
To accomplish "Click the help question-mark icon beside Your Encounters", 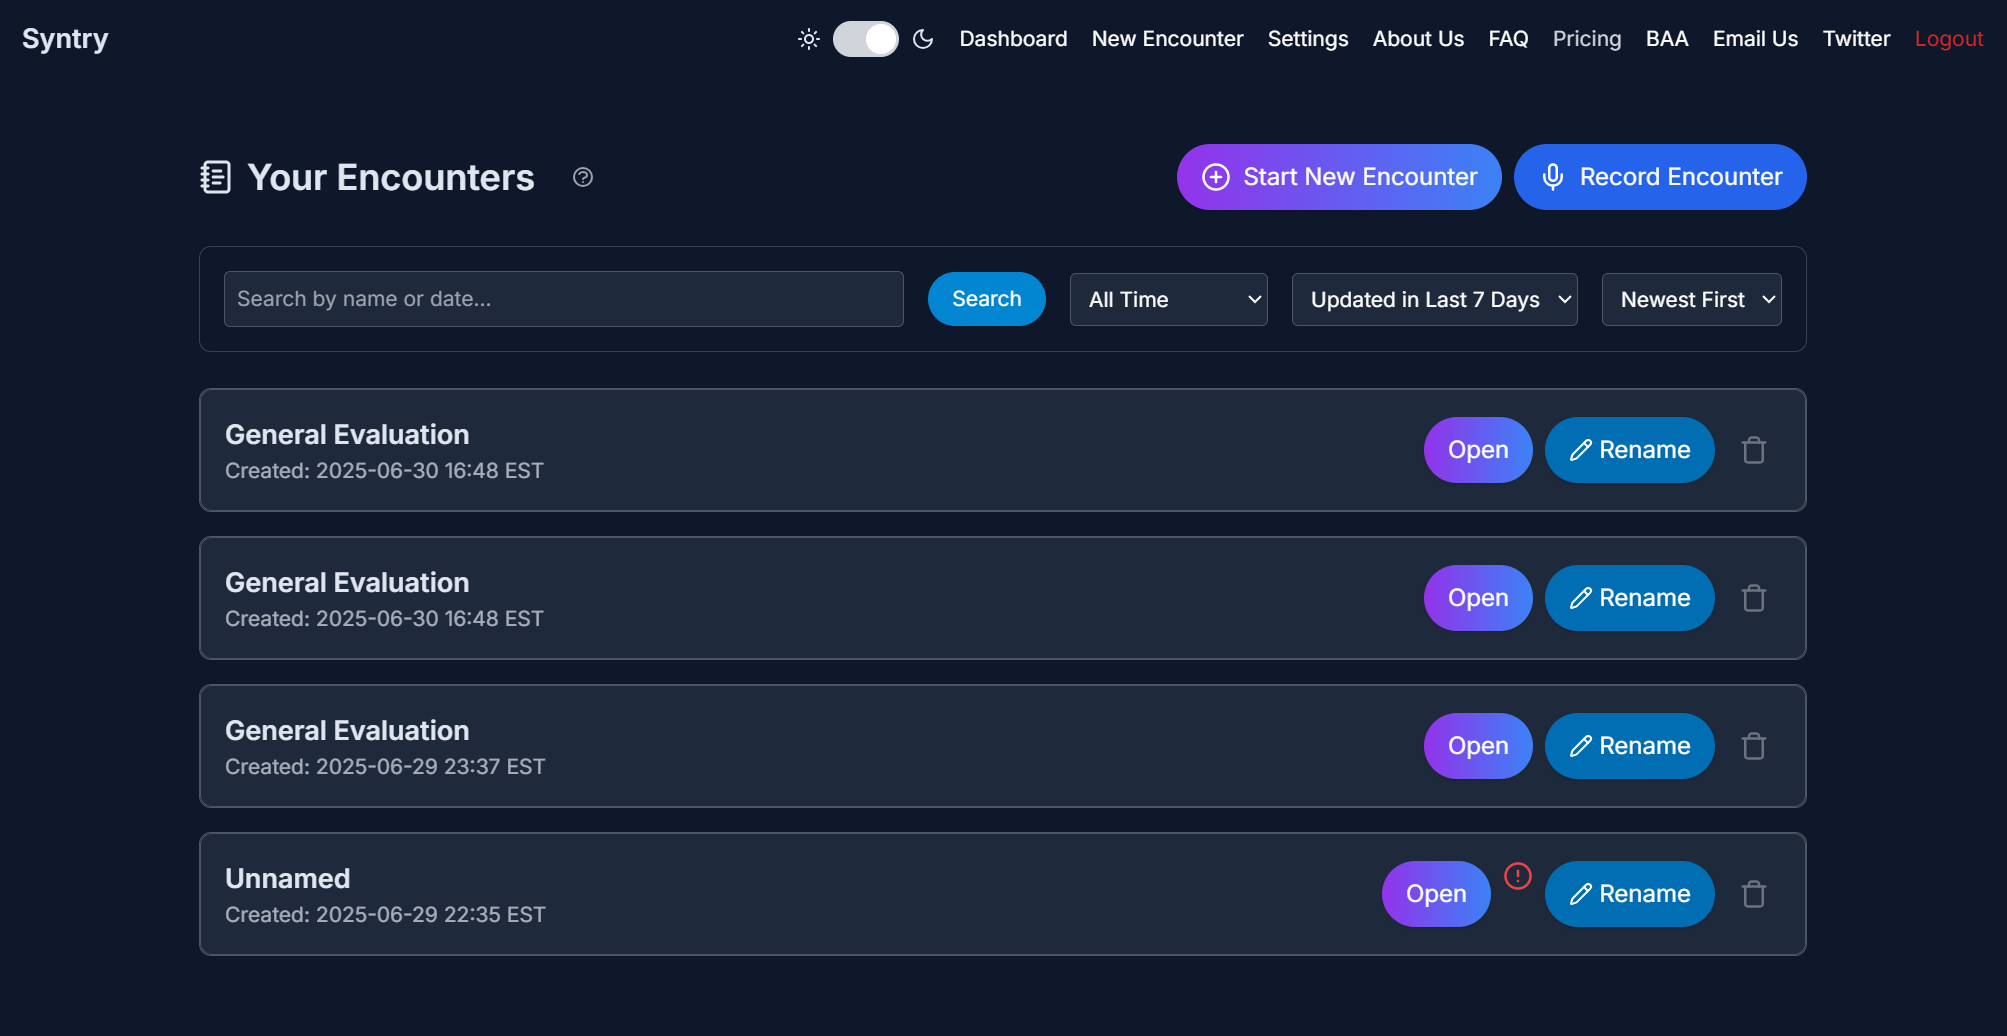I will click(x=583, y=177).
